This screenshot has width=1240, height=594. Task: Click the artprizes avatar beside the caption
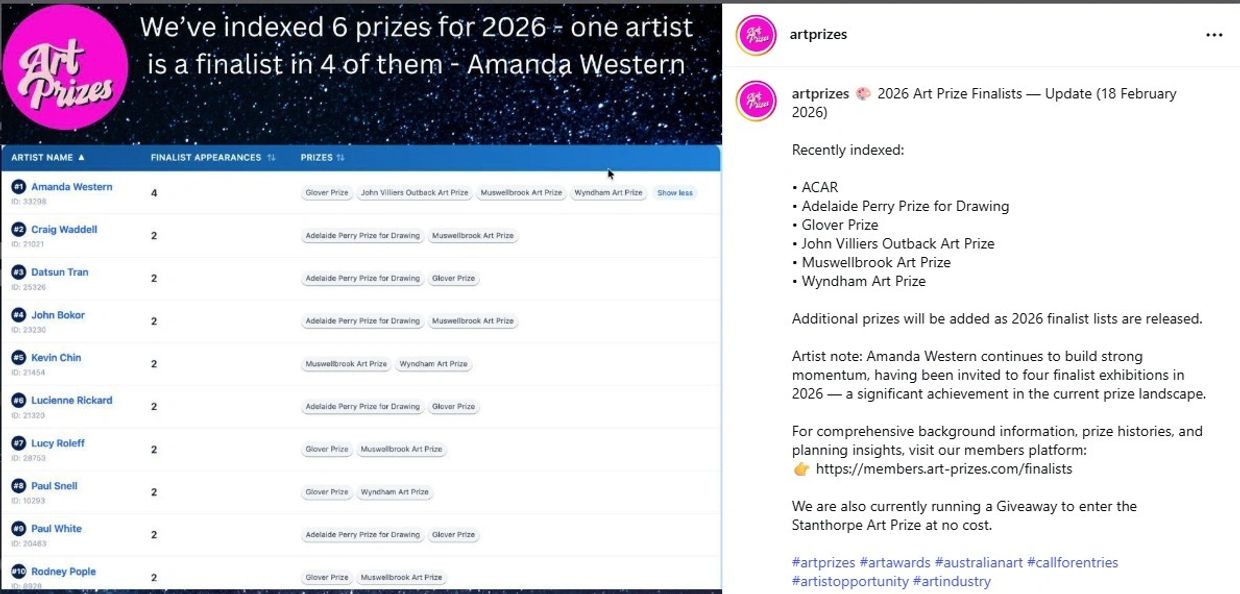pyautogui.click(x=756, y=101)
